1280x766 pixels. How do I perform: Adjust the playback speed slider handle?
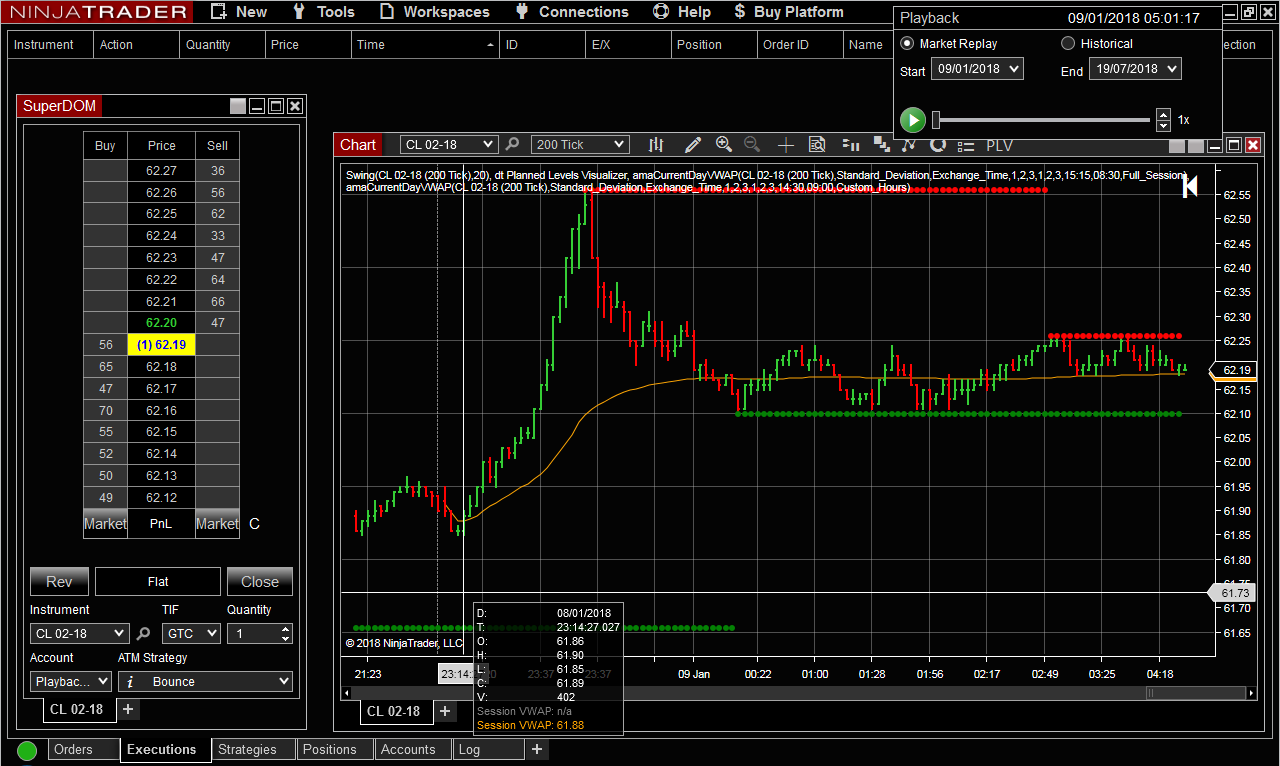[936, 120]
